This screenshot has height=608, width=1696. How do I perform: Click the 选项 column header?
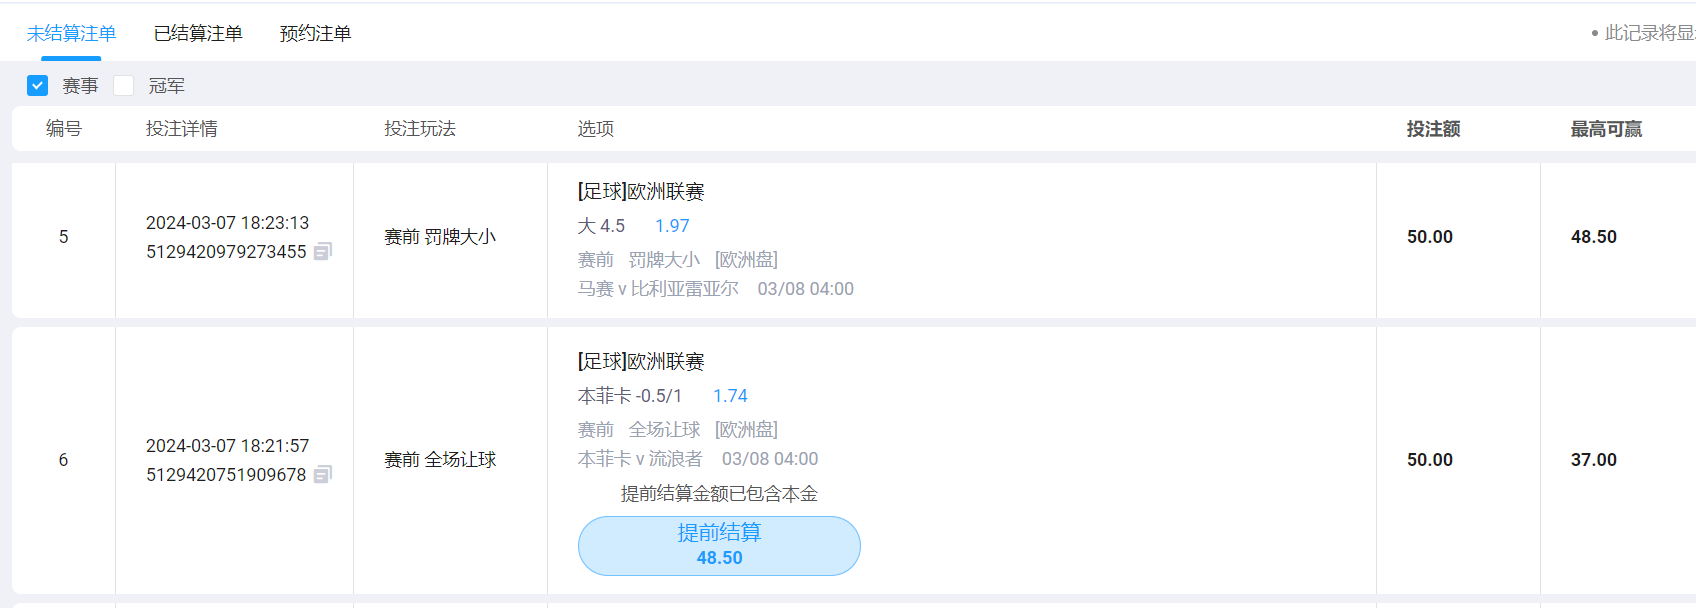click(596, 129)
